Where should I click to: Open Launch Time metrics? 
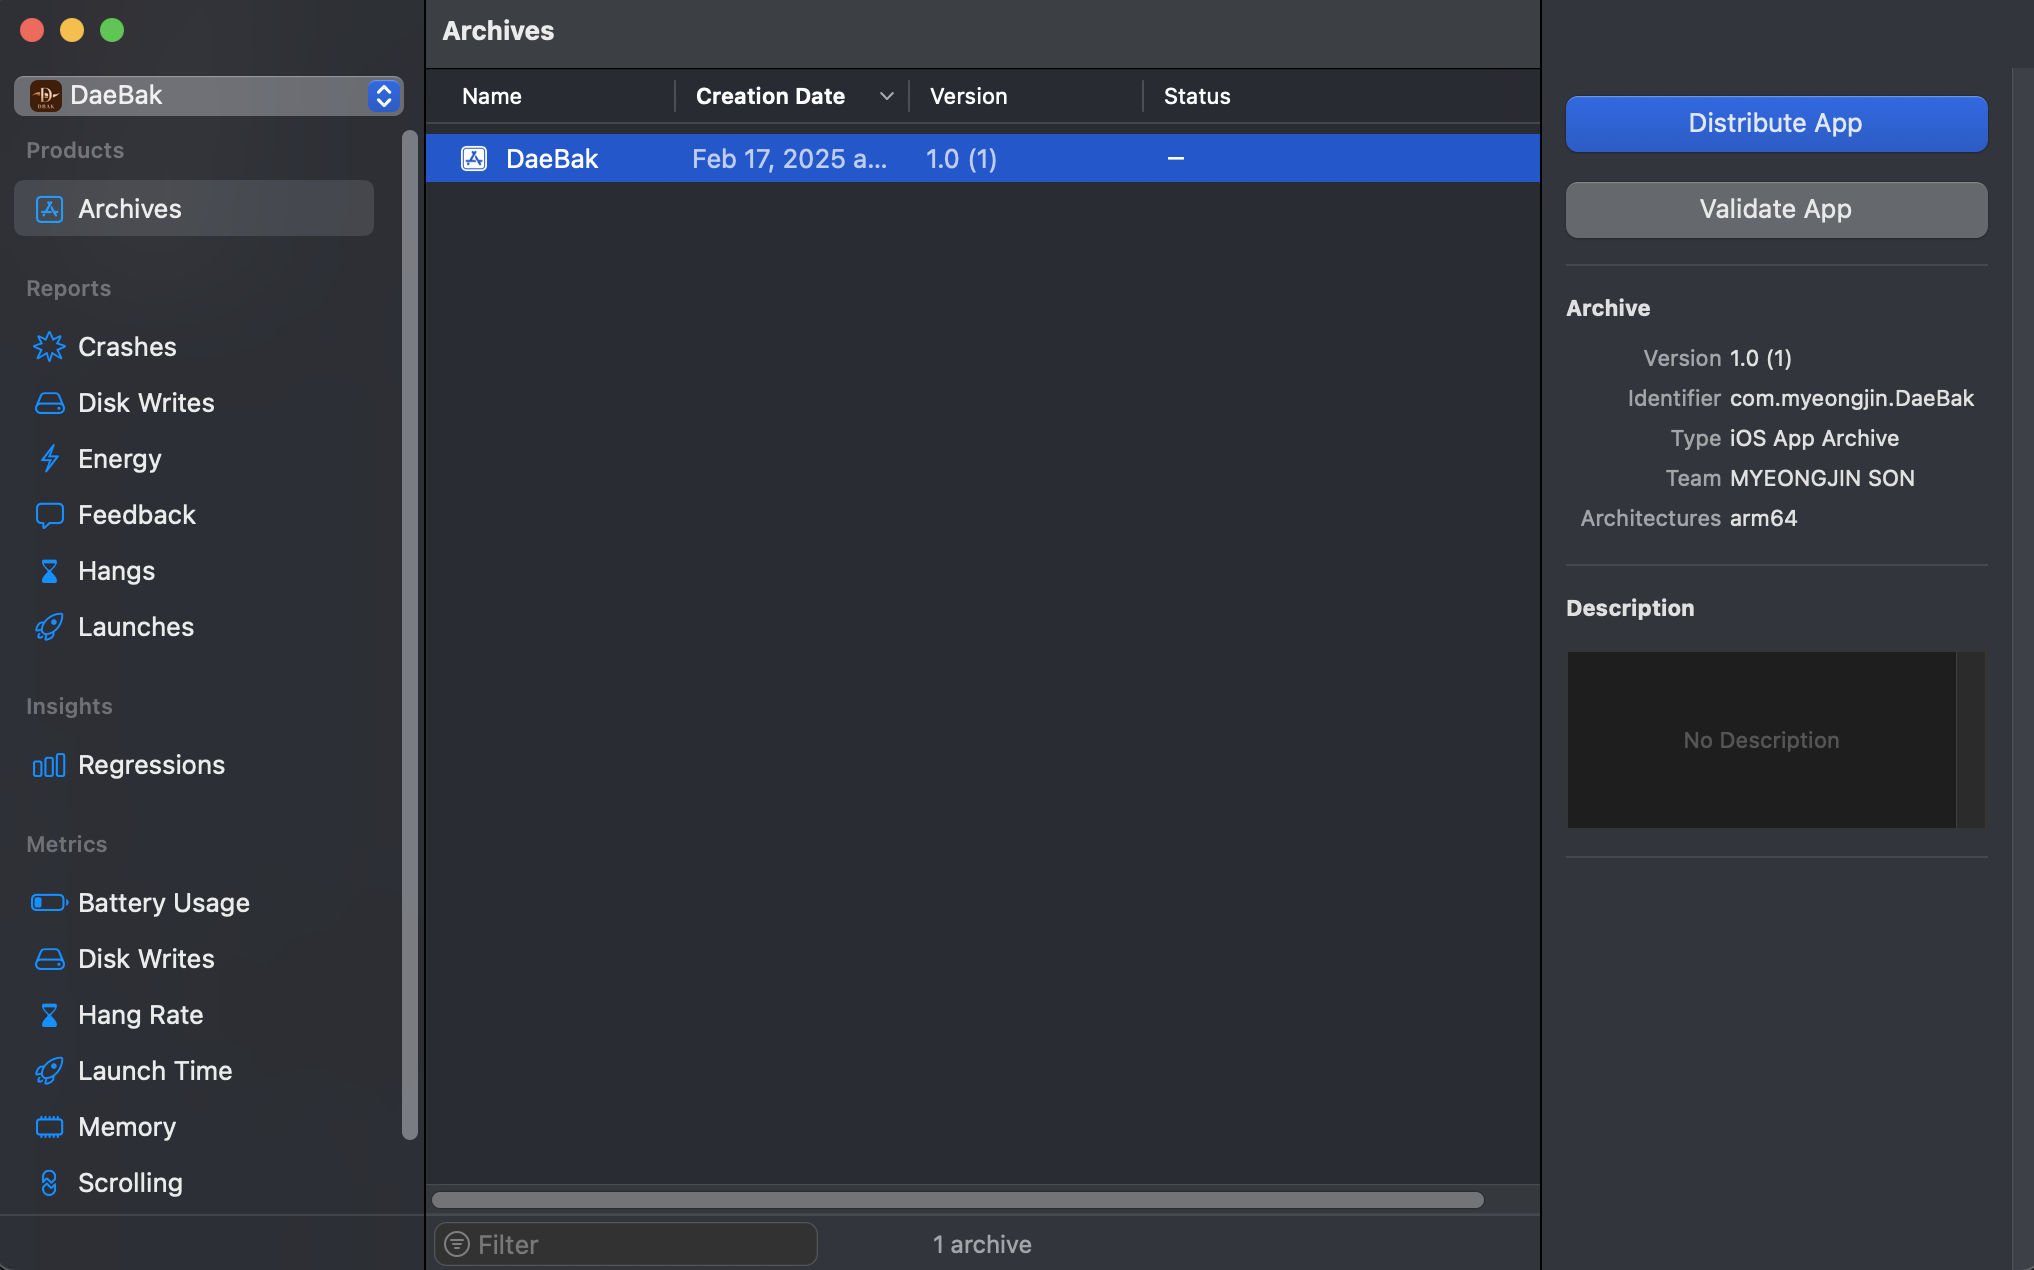point(155,1071)
